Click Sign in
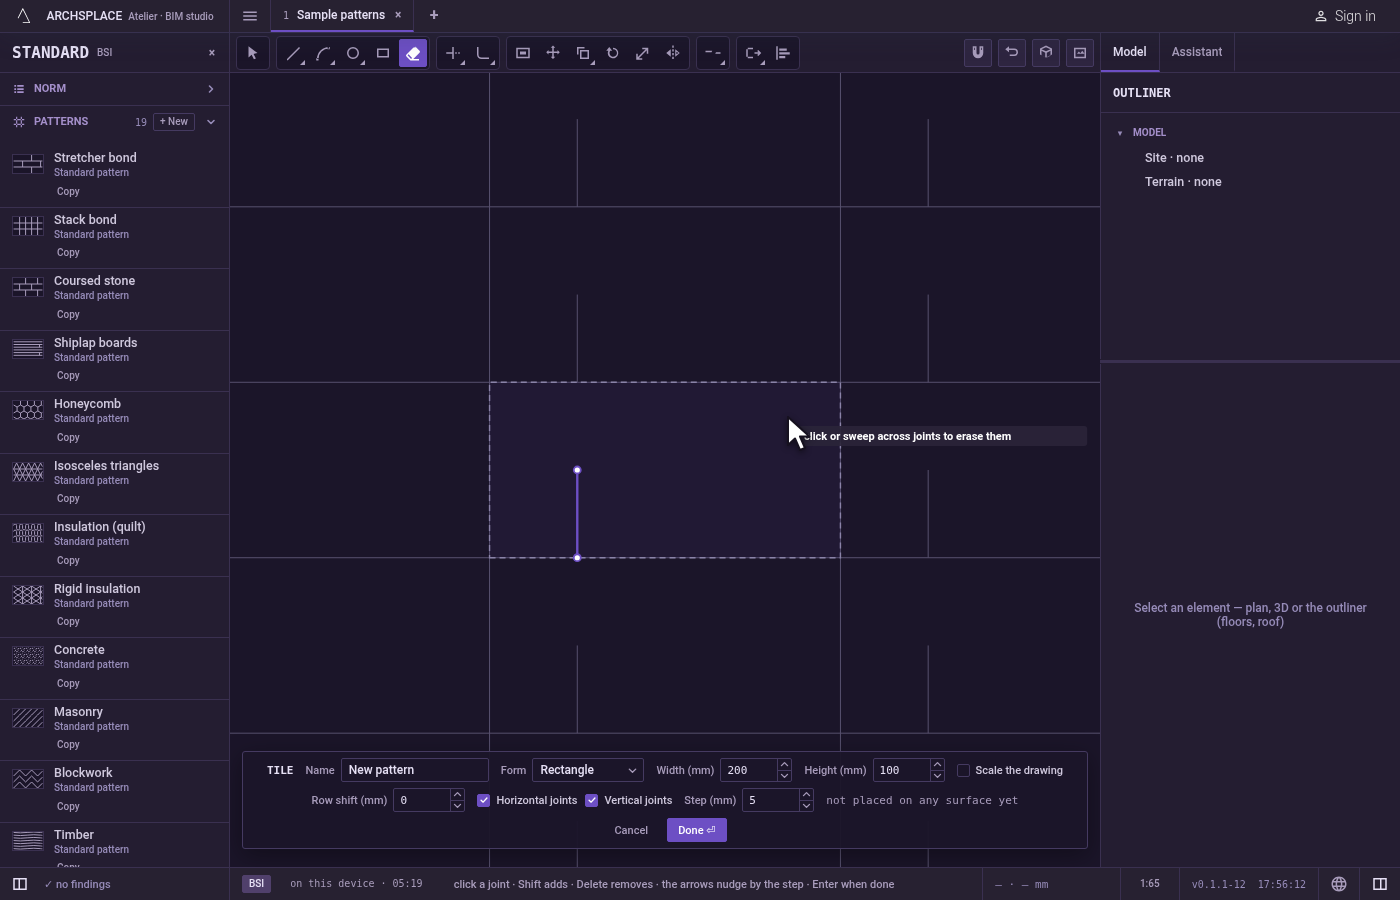This screenshot has height=900, width=1400. (1345, 16)
